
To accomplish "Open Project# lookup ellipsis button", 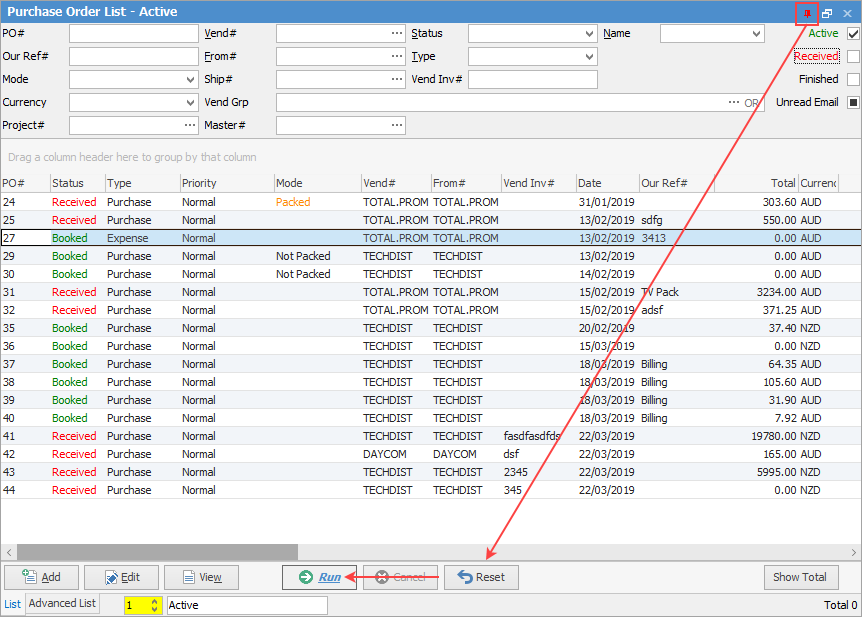I will pos(190,125).
